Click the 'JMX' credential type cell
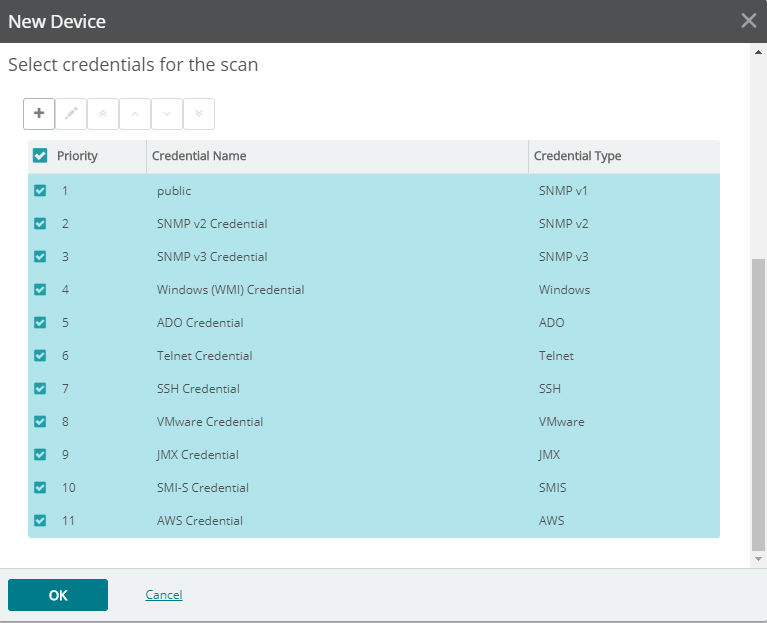Viewport: 767px width, 623px height. coord(549,455)
